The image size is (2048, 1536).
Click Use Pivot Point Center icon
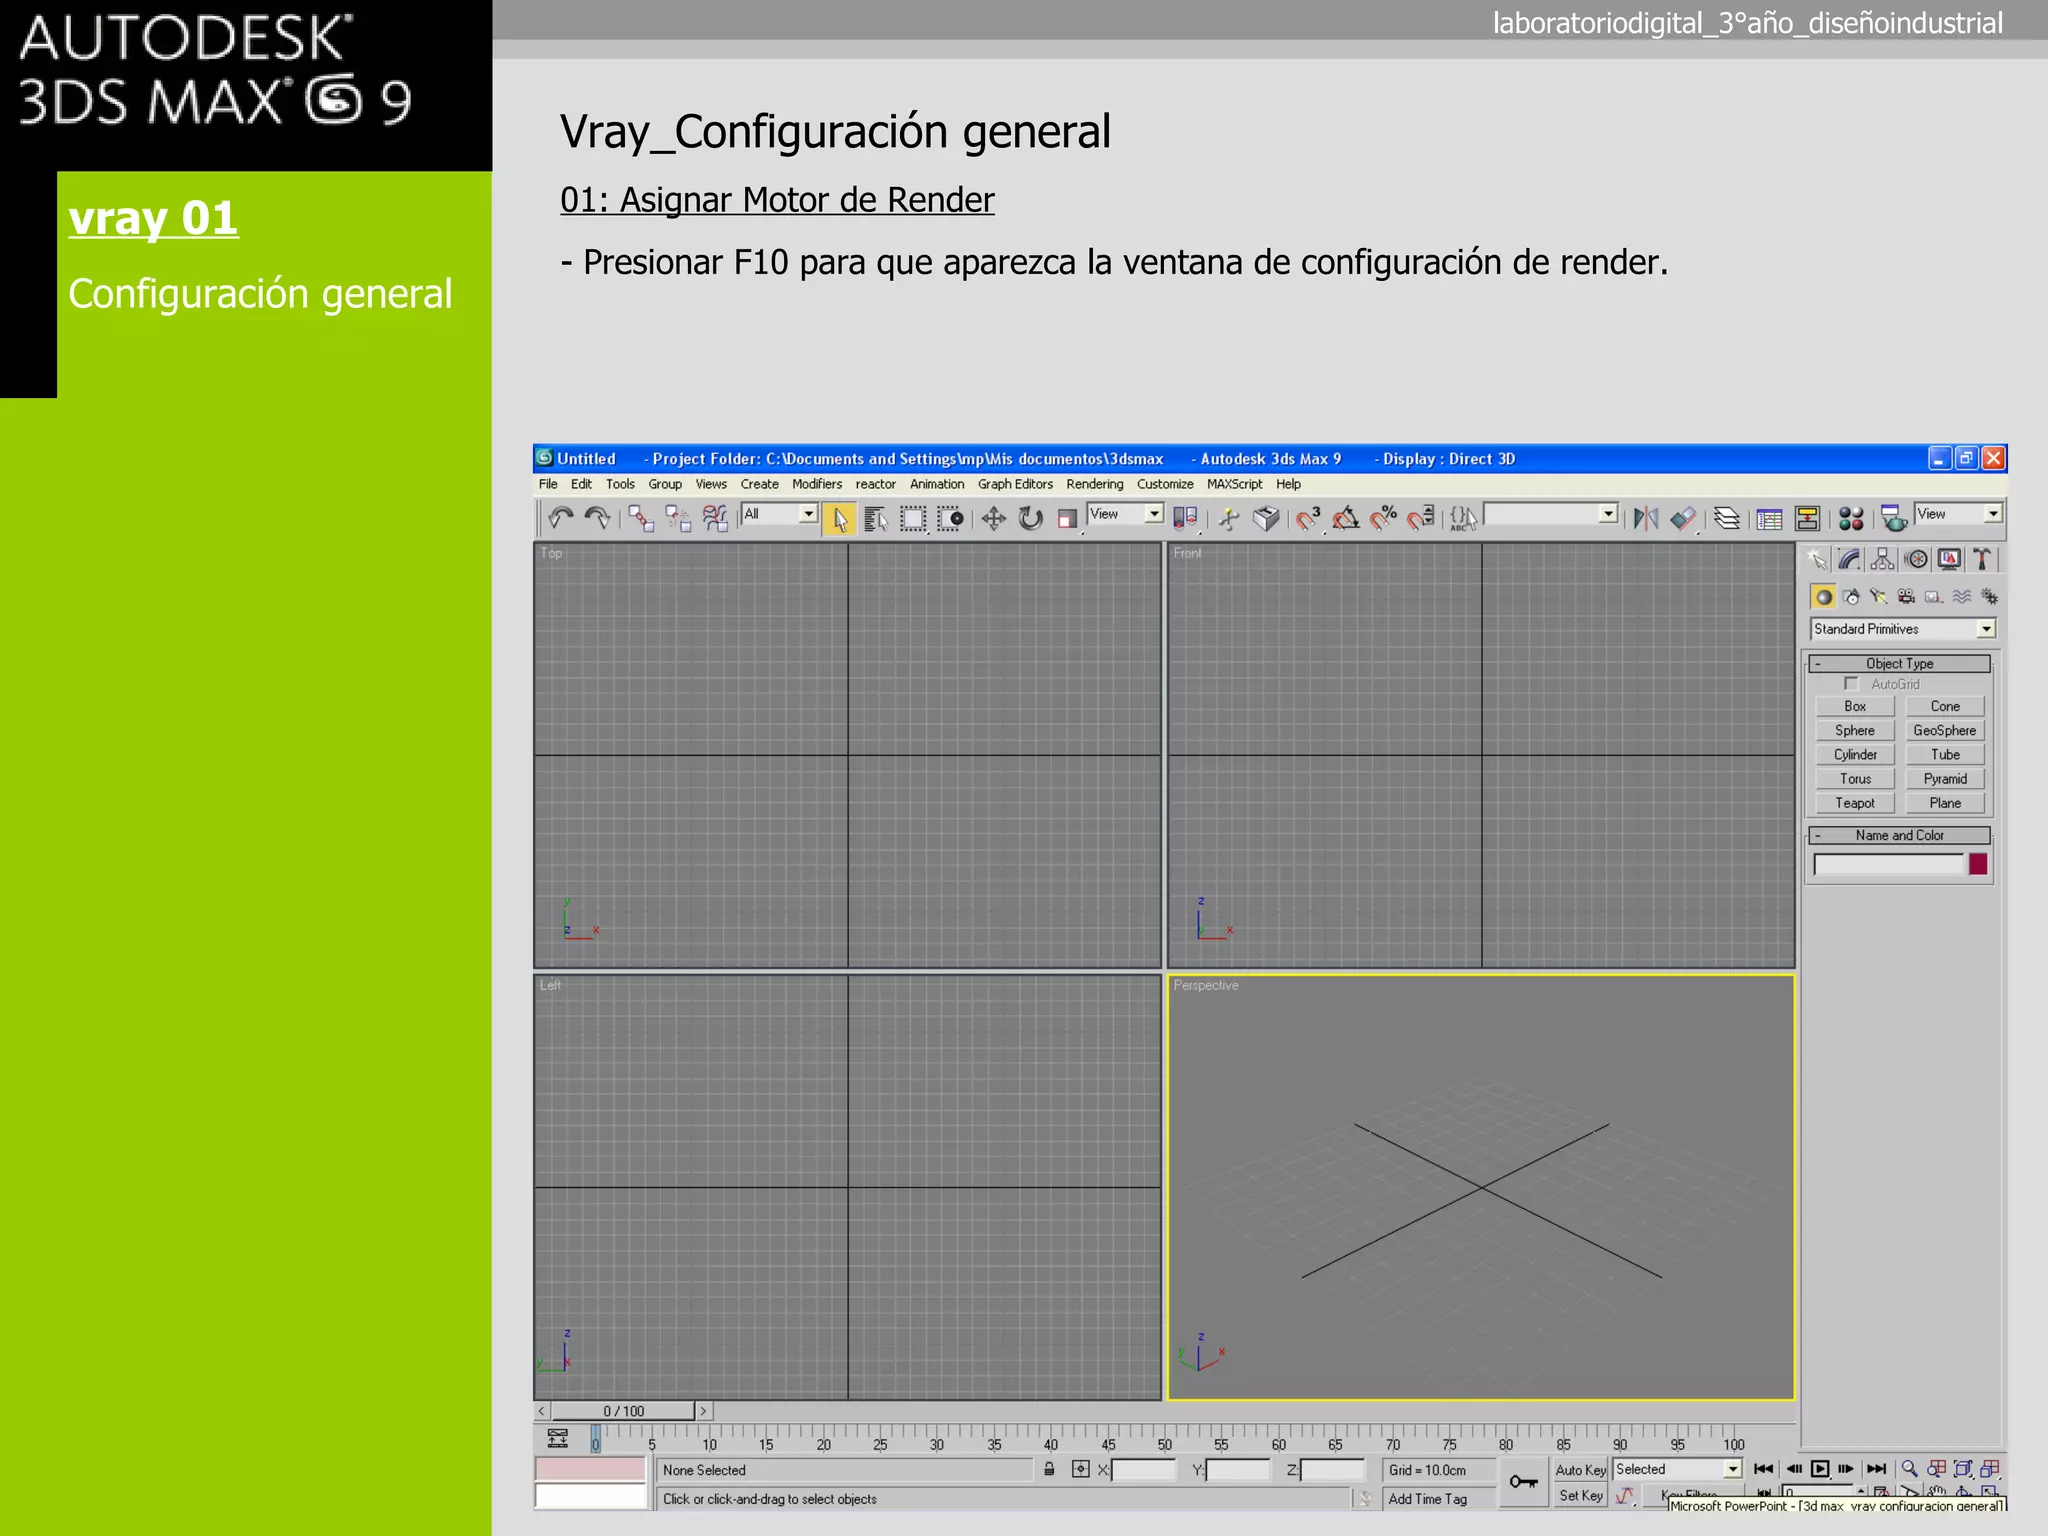tap(1185, 518)
